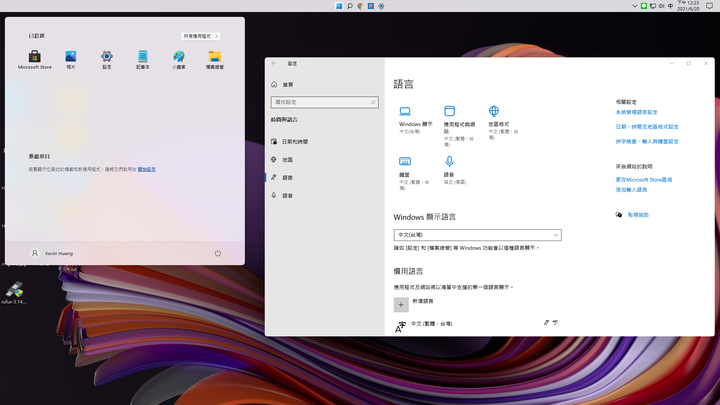720x405 pixels.
Task: Open taskbar search magnifier
Action: (x=349, y=6)
